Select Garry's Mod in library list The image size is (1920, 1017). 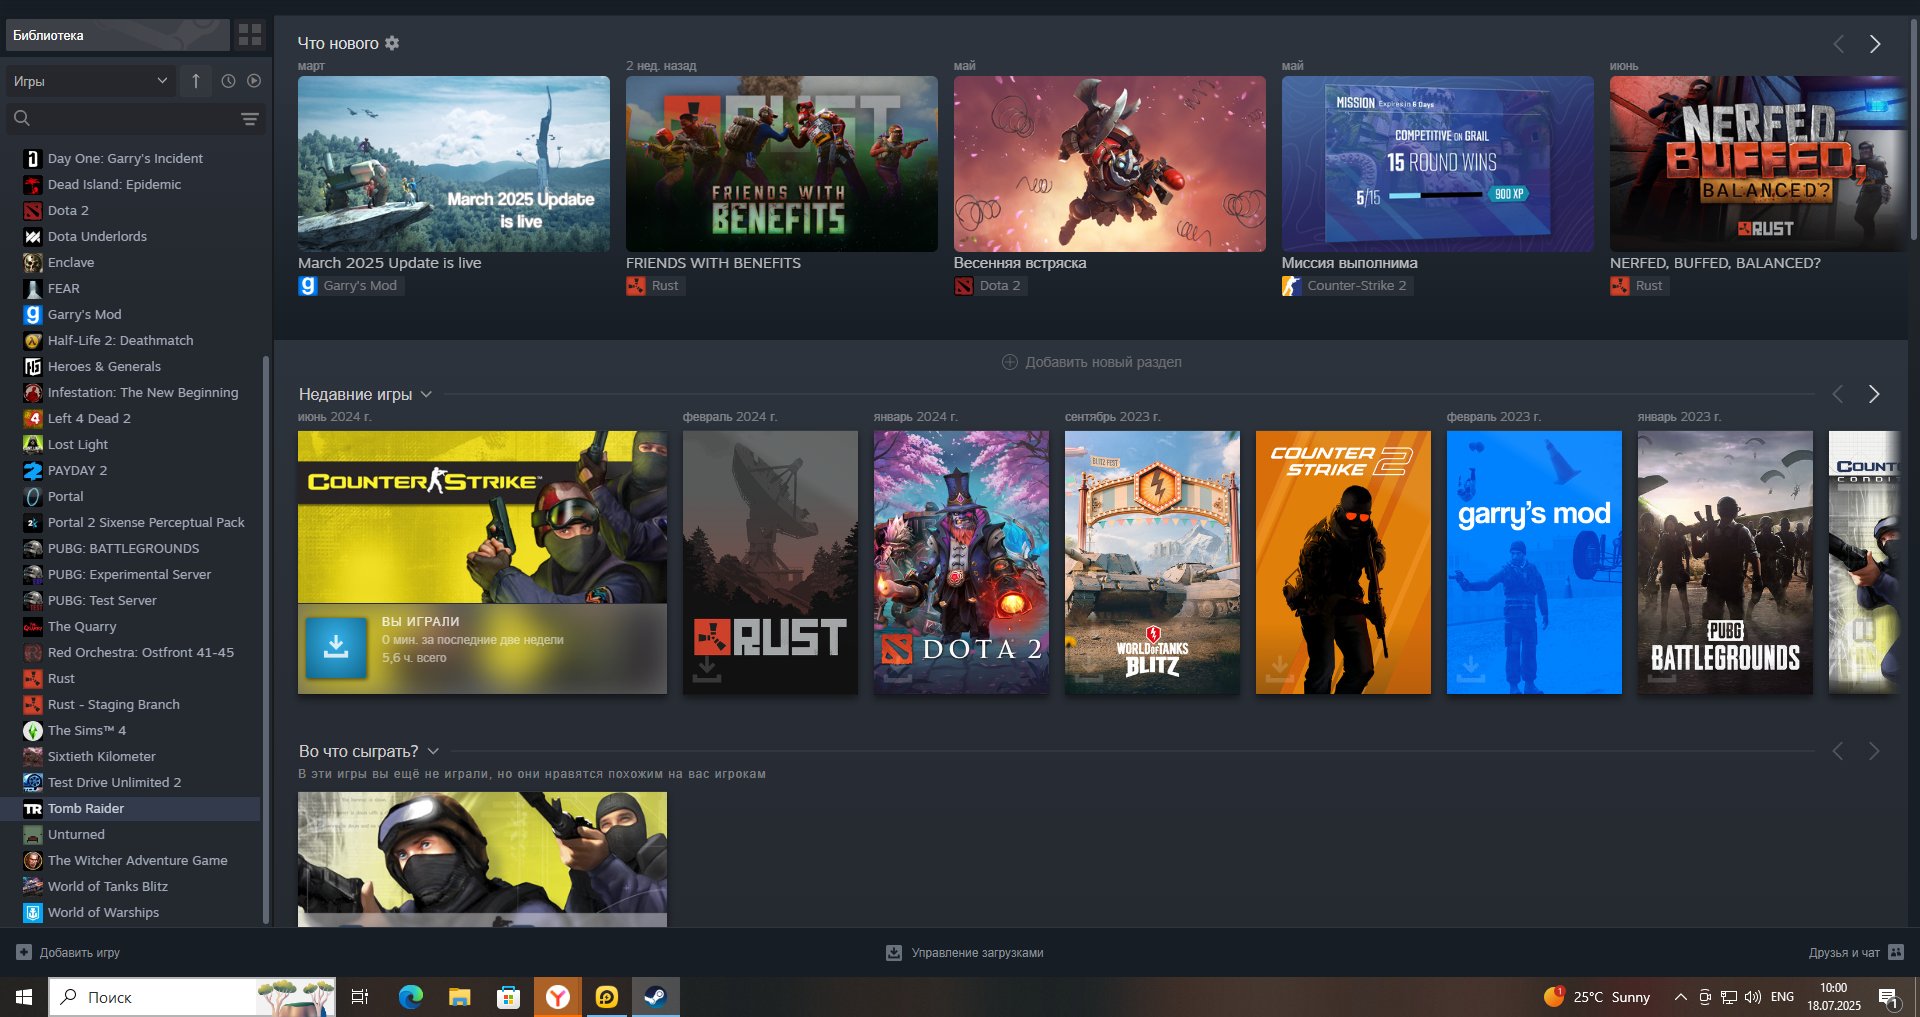(x=132, y=314)
